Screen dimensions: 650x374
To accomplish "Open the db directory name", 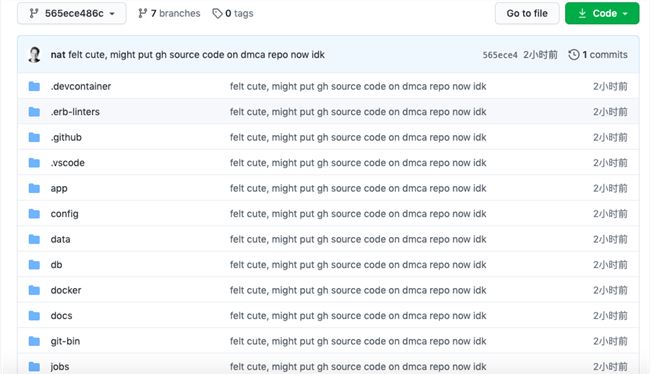I will click(56, 265).
